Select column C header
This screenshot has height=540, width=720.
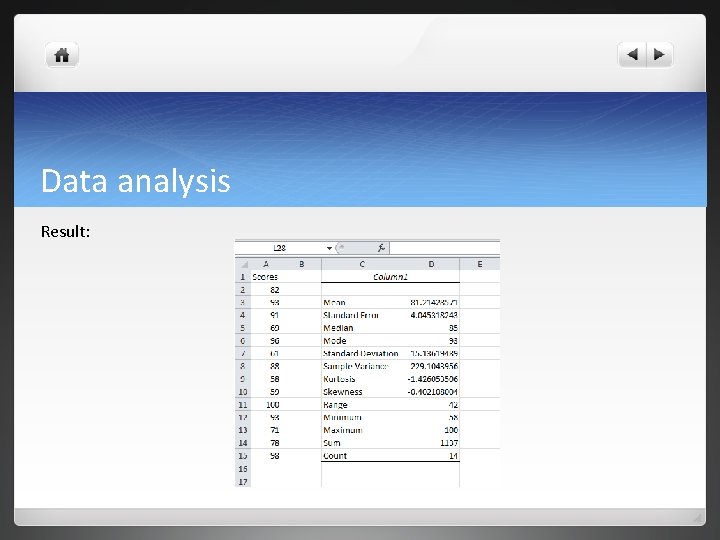362,264
